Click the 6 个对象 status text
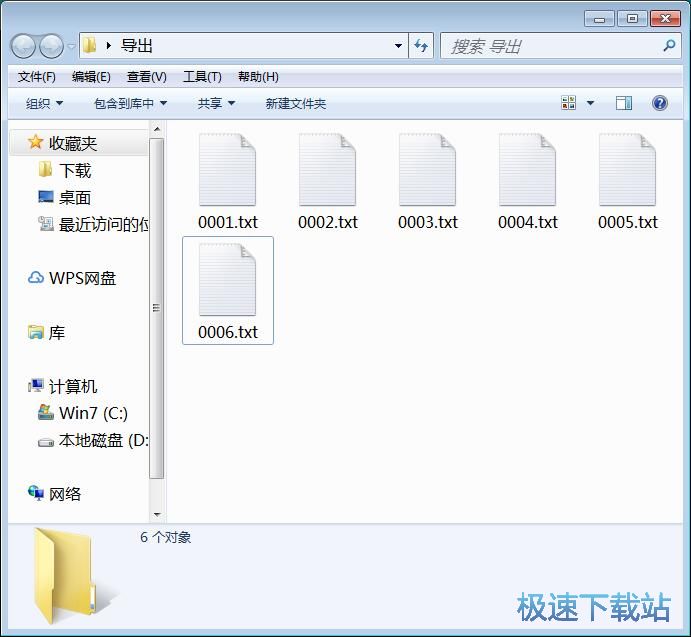Image resolution: width=691 pixels, height=637 pixels. click(x=165, y=537)
